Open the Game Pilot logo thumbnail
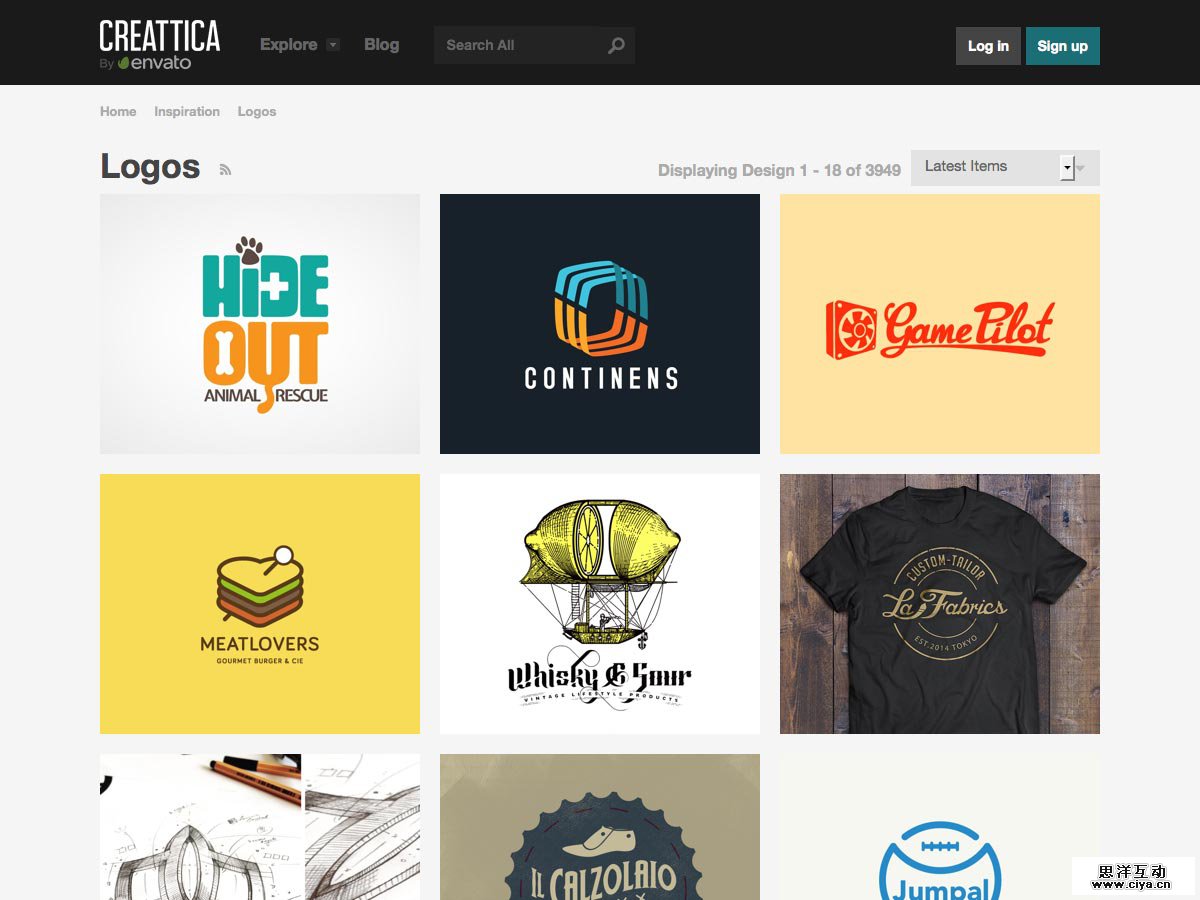 point(939,323)
